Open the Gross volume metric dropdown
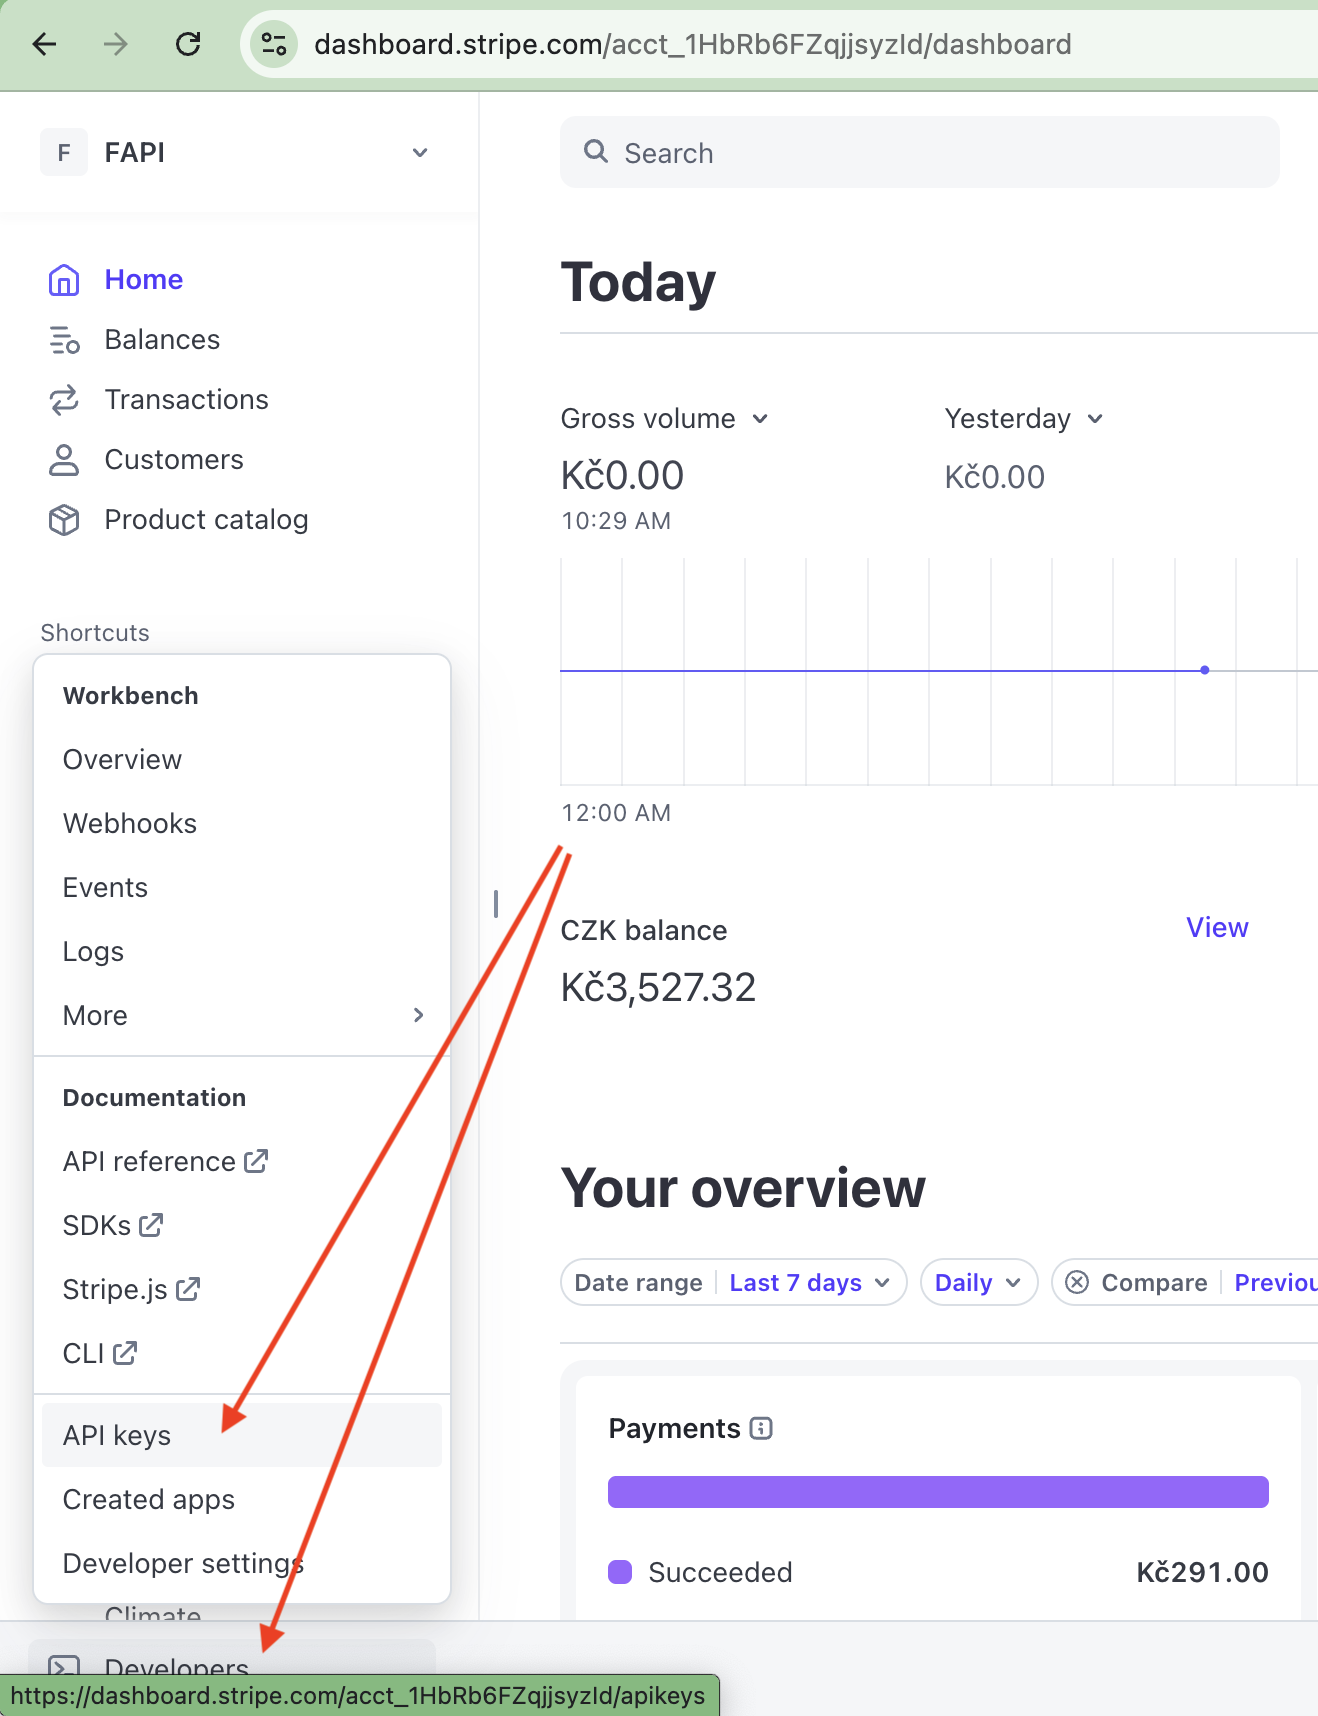This screenshot has height=1716, width=1318. point(664,419)
